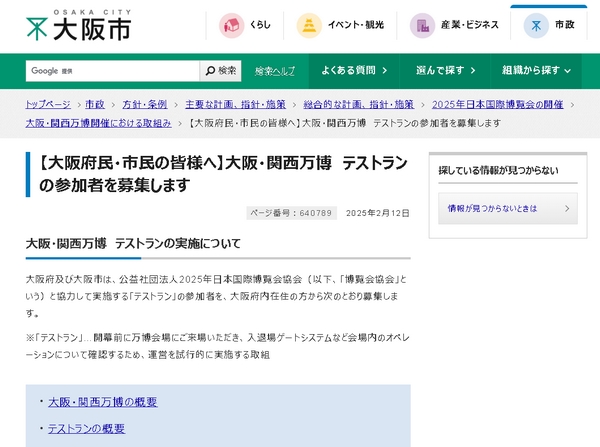Click ページ番号：640789 label

[291, 213]
